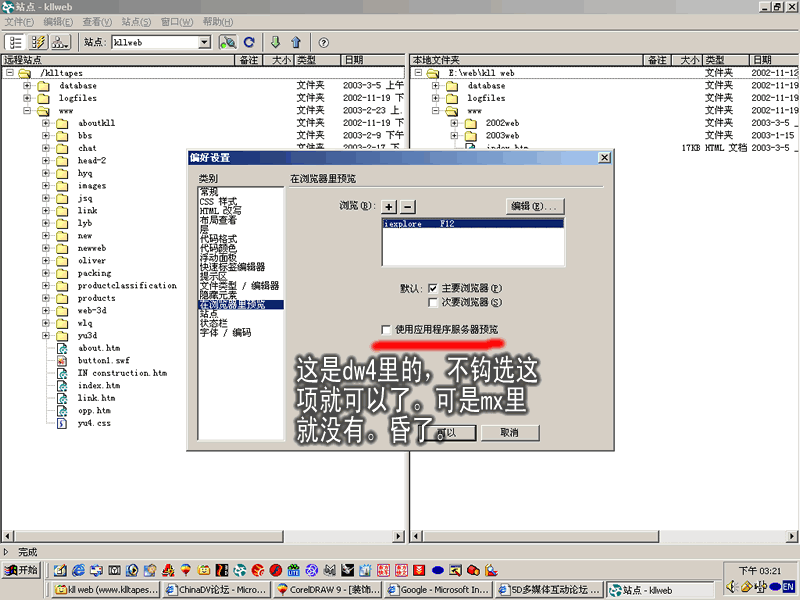The height and width of the screenshot is (600, 800).
Task: Click the 取消 button
Action: point(510,432)
